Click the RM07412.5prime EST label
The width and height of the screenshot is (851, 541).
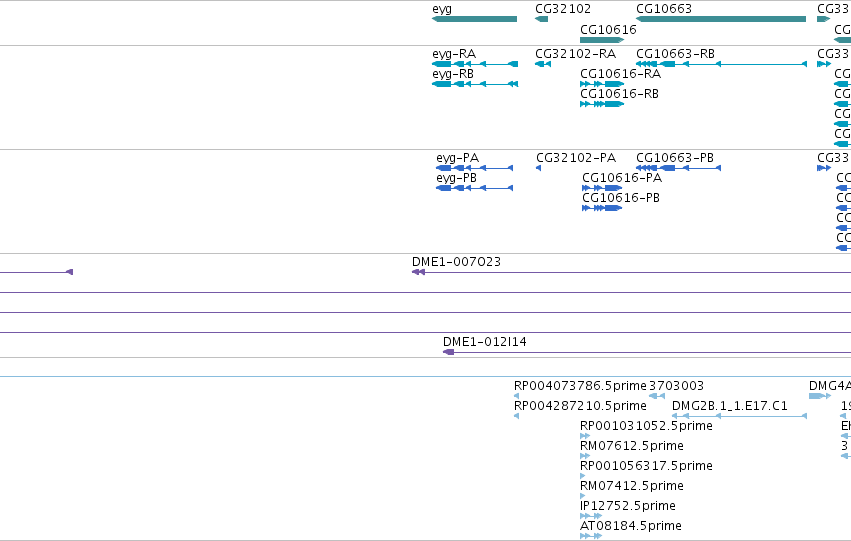pos(632,486)
